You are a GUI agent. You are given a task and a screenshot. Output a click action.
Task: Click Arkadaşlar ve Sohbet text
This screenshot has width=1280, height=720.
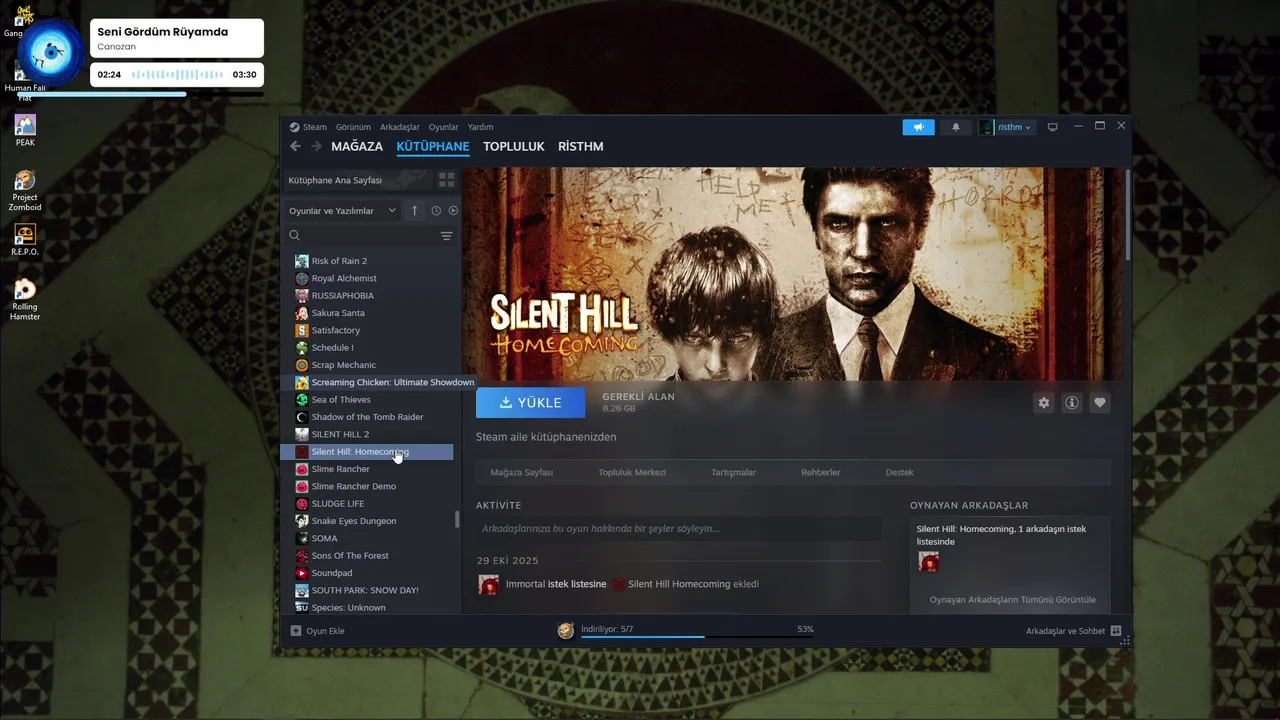tap(1066, 631)
